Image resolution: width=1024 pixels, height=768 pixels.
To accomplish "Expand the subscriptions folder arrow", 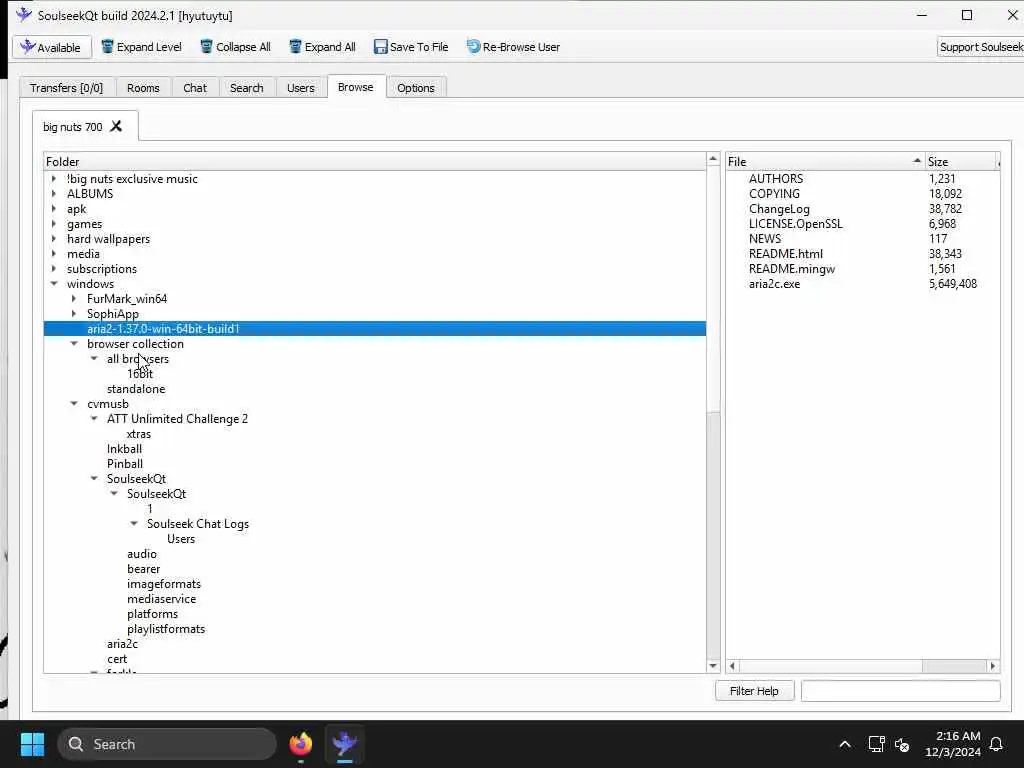I will [54, 268].
